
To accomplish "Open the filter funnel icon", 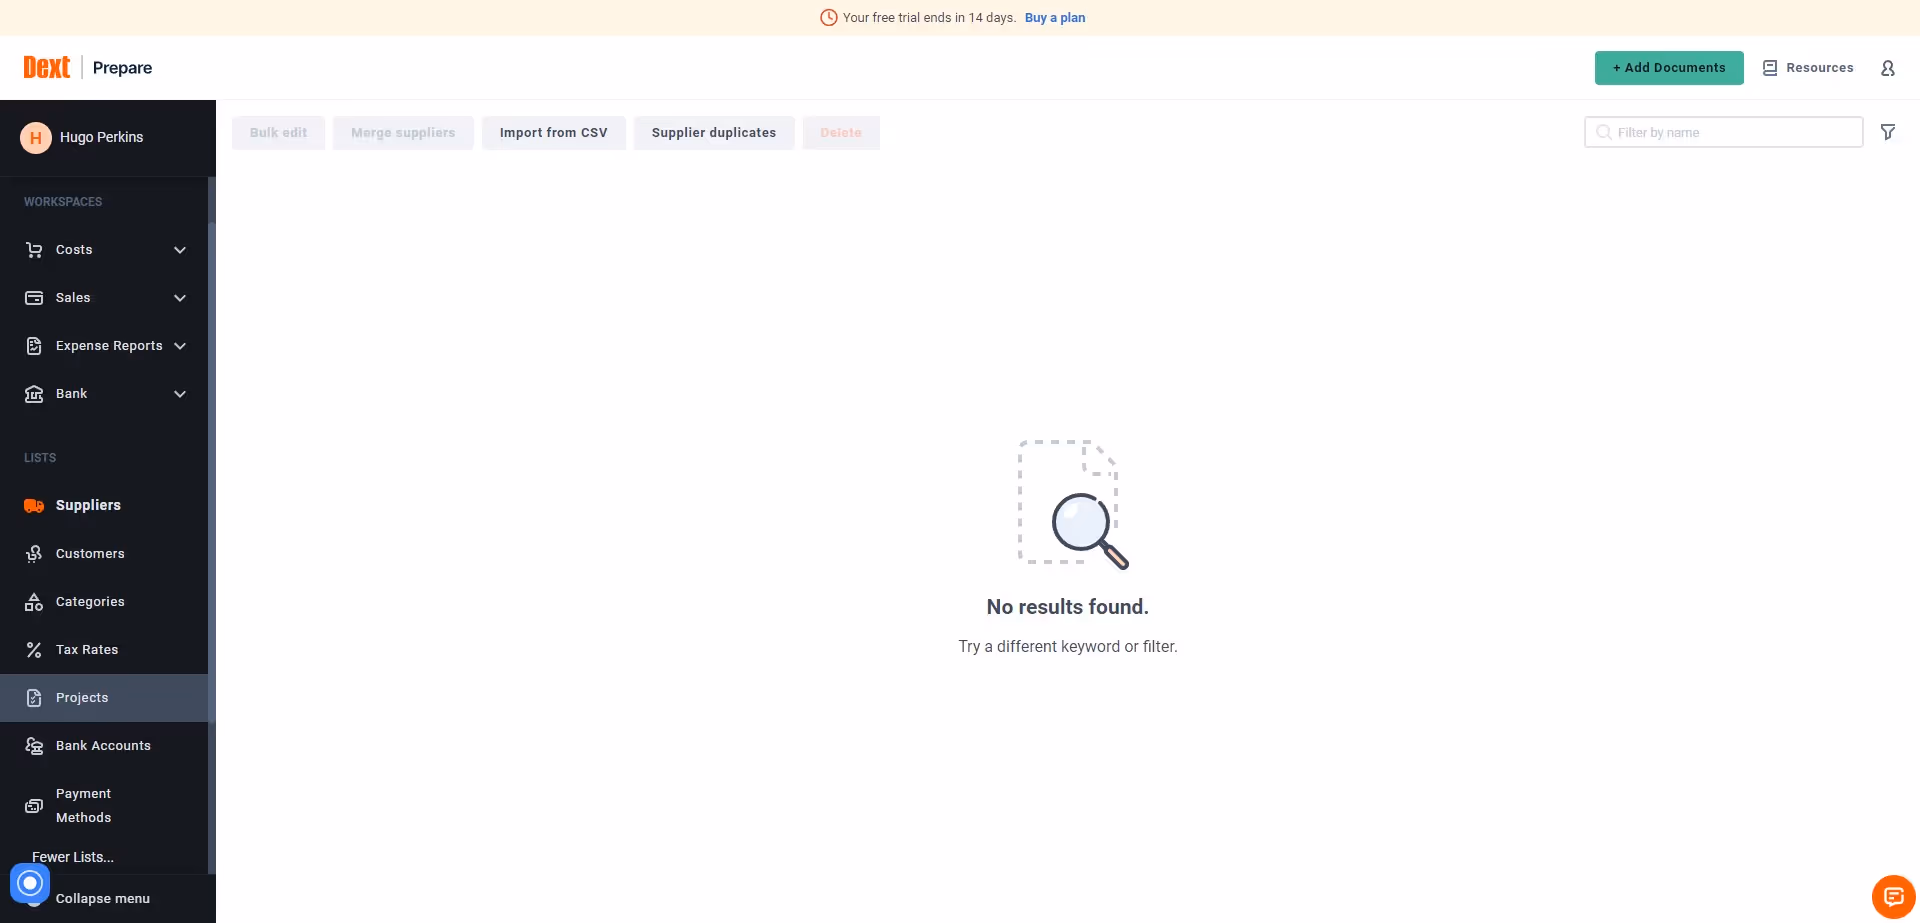I will 1887,132.
